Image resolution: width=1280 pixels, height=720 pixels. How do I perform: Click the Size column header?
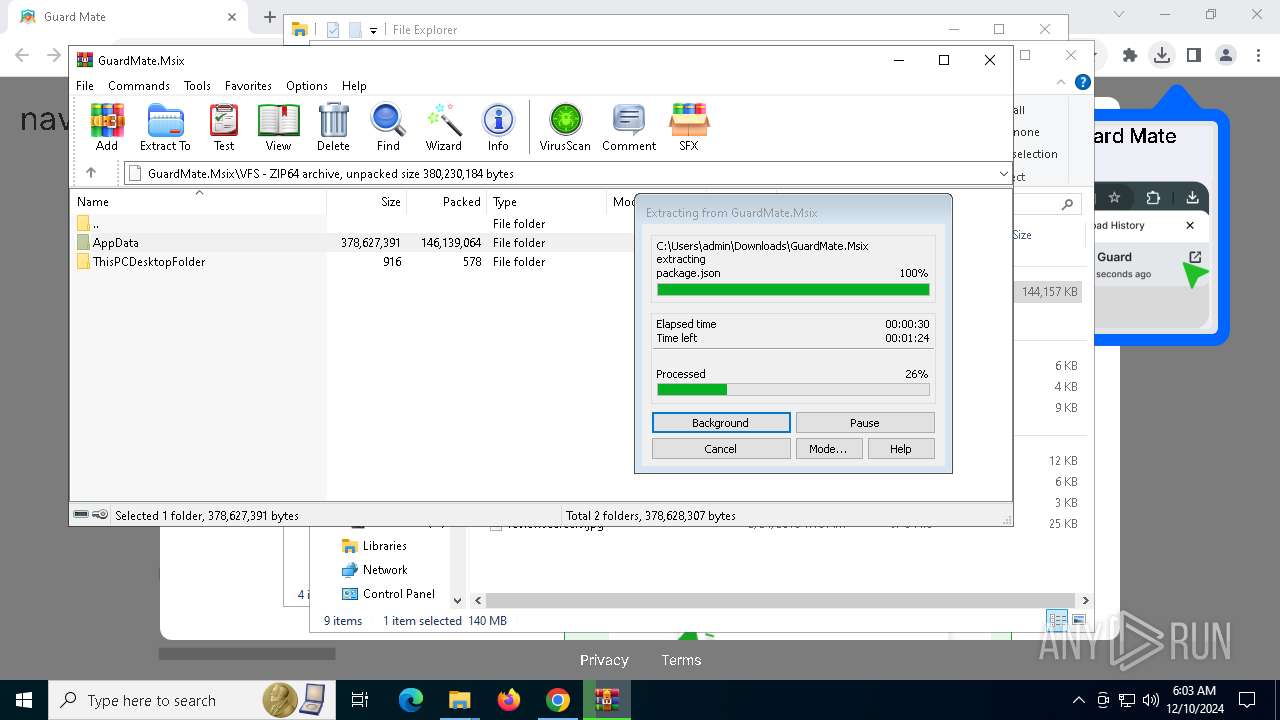[366, 201]
